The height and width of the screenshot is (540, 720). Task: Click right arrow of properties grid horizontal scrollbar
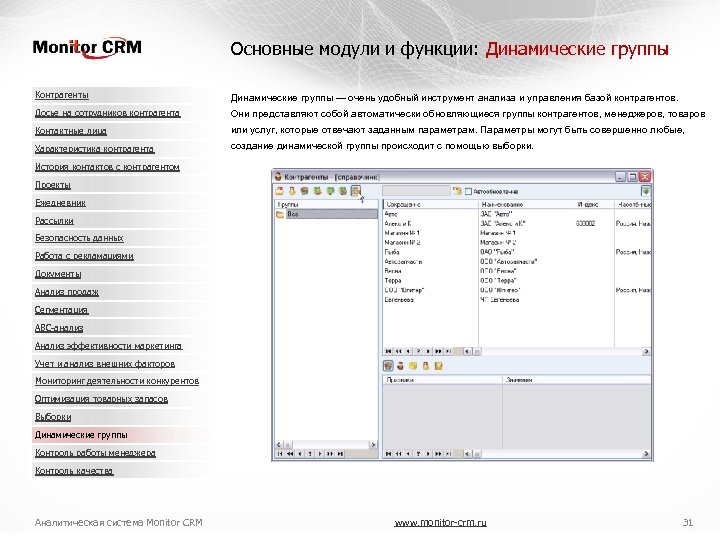(x=646, y=454)
